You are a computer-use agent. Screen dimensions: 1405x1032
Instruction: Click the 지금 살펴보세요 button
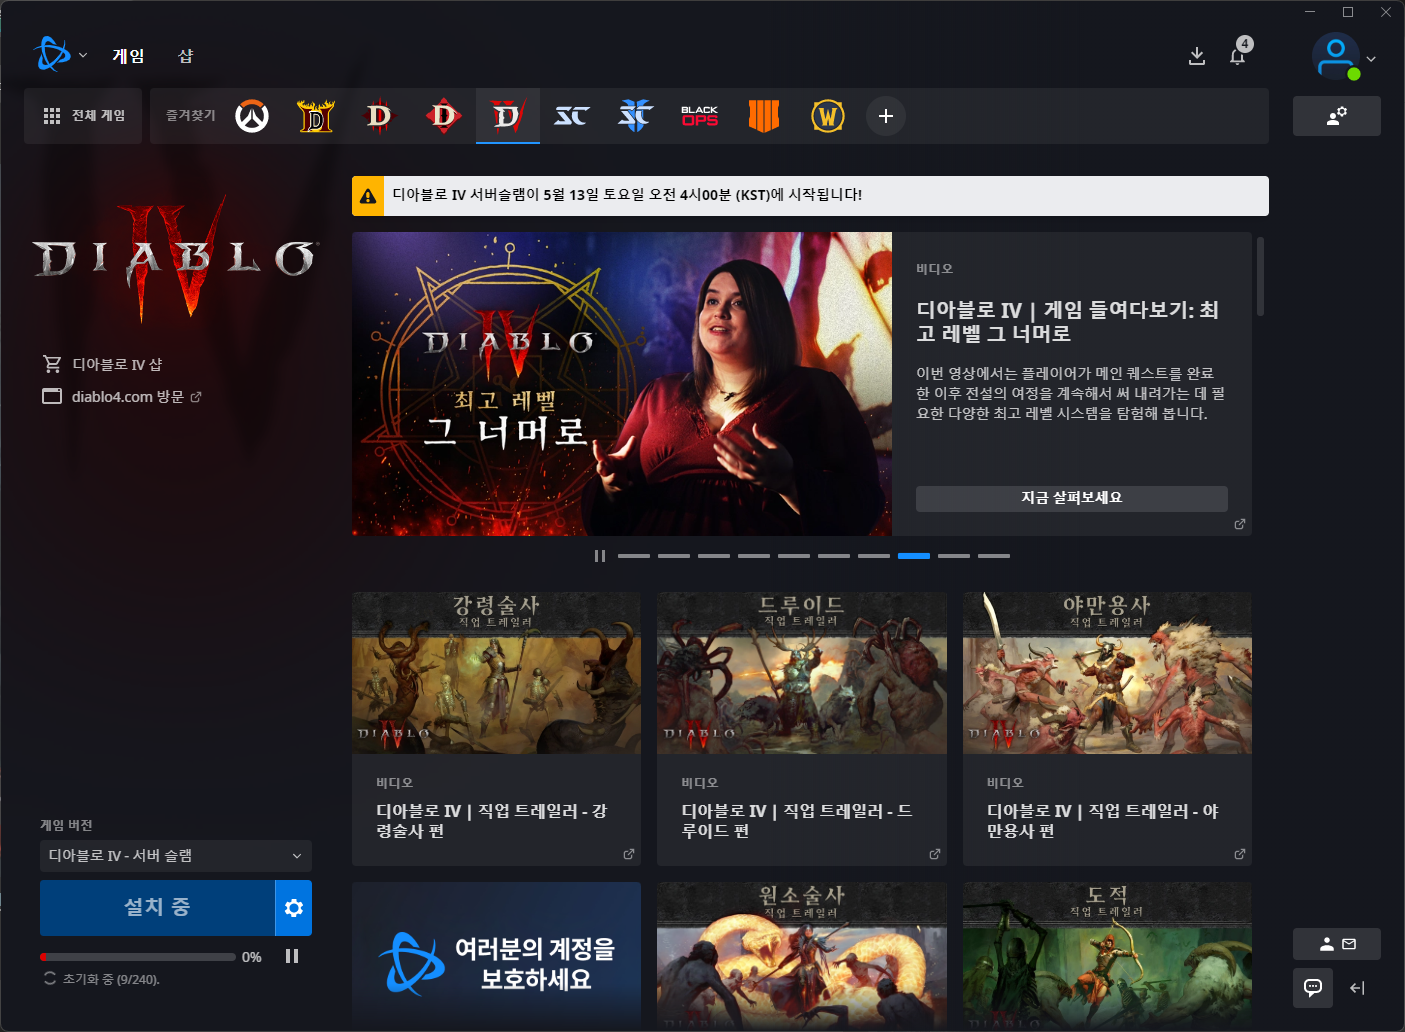point(1072,498)
